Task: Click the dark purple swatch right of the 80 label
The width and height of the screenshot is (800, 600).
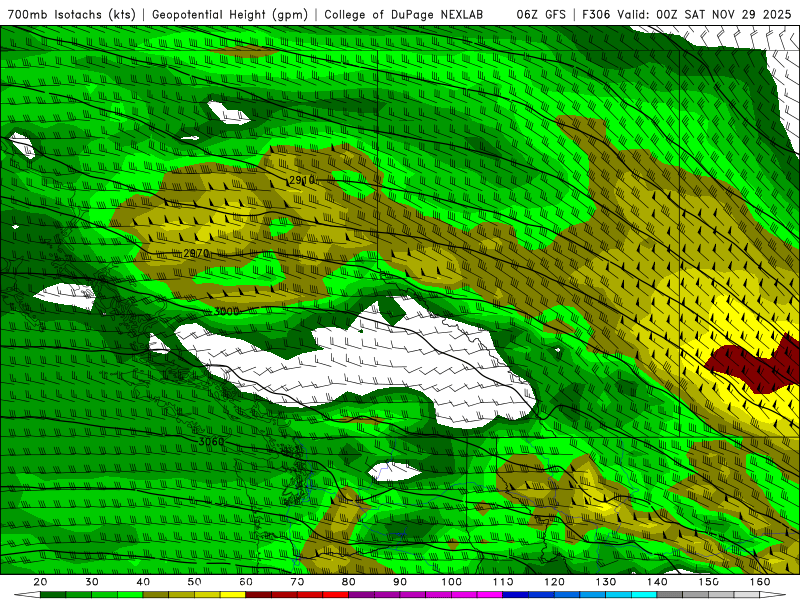Action: [x=361, y=594]
